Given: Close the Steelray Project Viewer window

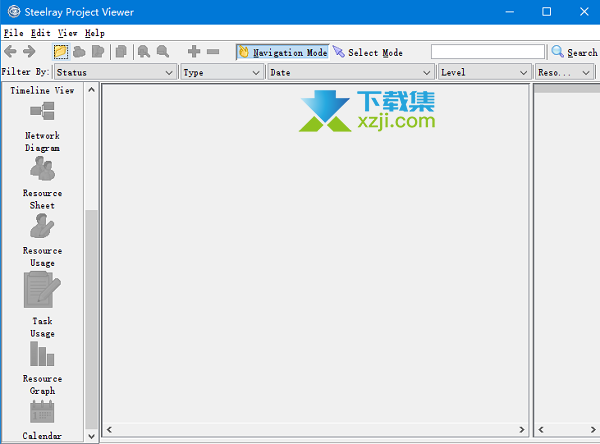Looking at the screenshot, I should pyautogui.click(x=584, y=12).
